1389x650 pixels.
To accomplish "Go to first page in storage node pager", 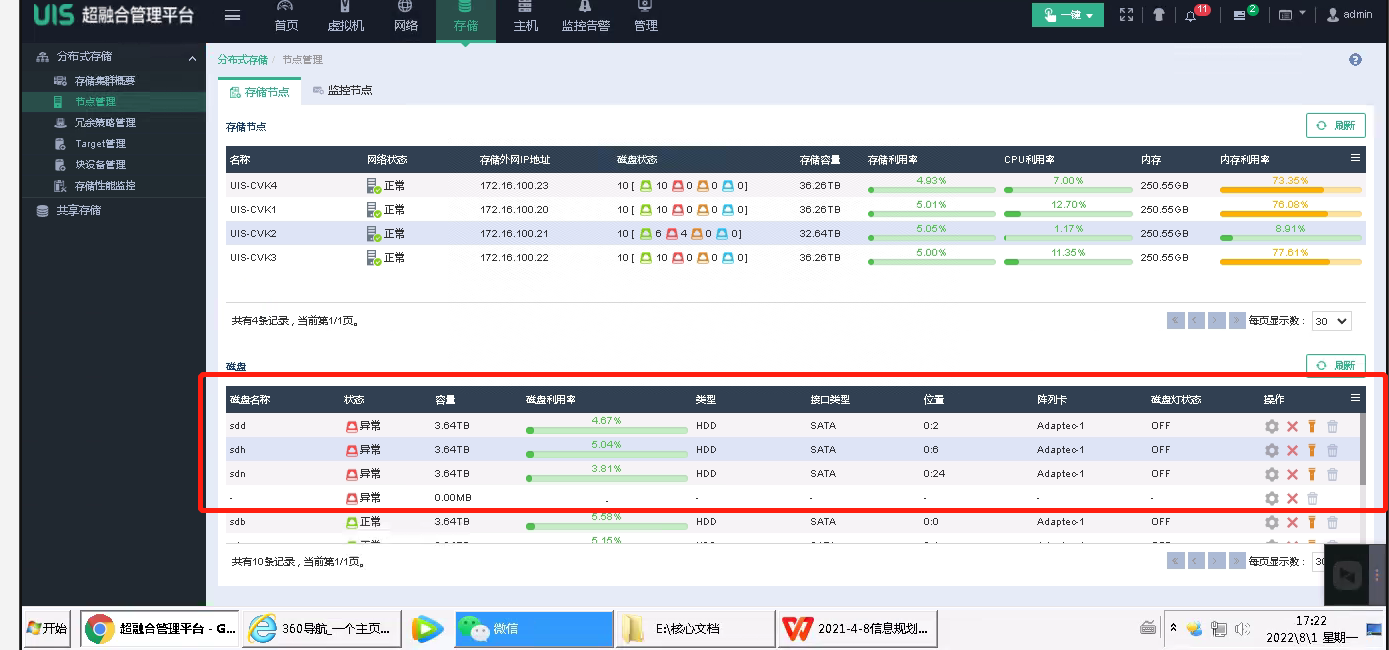I will 1176,321.
